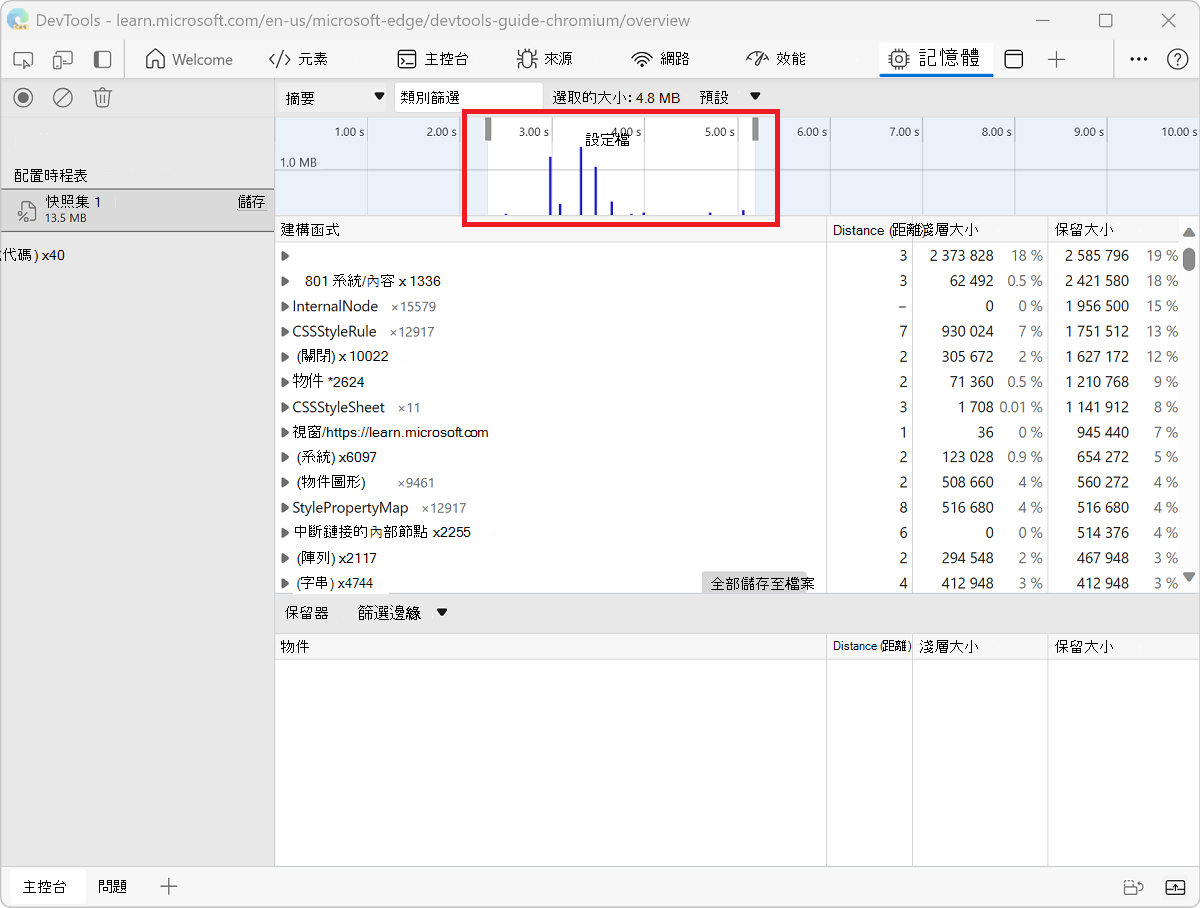Expand the (關閉) x 10022 row
This screenshot has width=1200, height=908.
click(285, 356)
